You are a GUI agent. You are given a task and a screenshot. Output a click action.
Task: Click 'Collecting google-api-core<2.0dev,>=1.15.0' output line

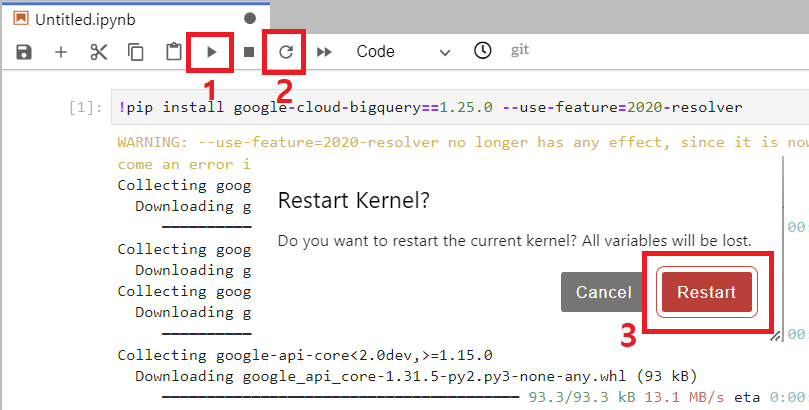tap(305, 355)
